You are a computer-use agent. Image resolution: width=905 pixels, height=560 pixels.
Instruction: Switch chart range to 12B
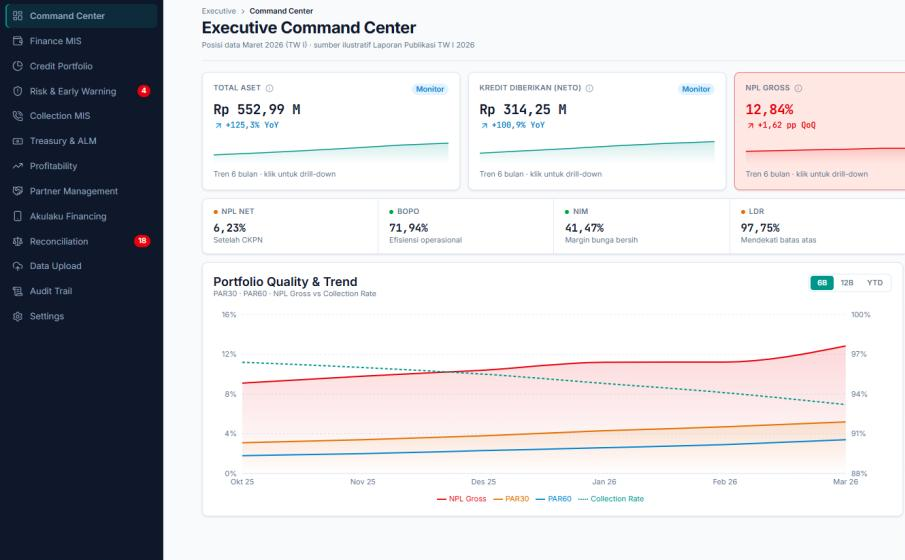(847, 283)
